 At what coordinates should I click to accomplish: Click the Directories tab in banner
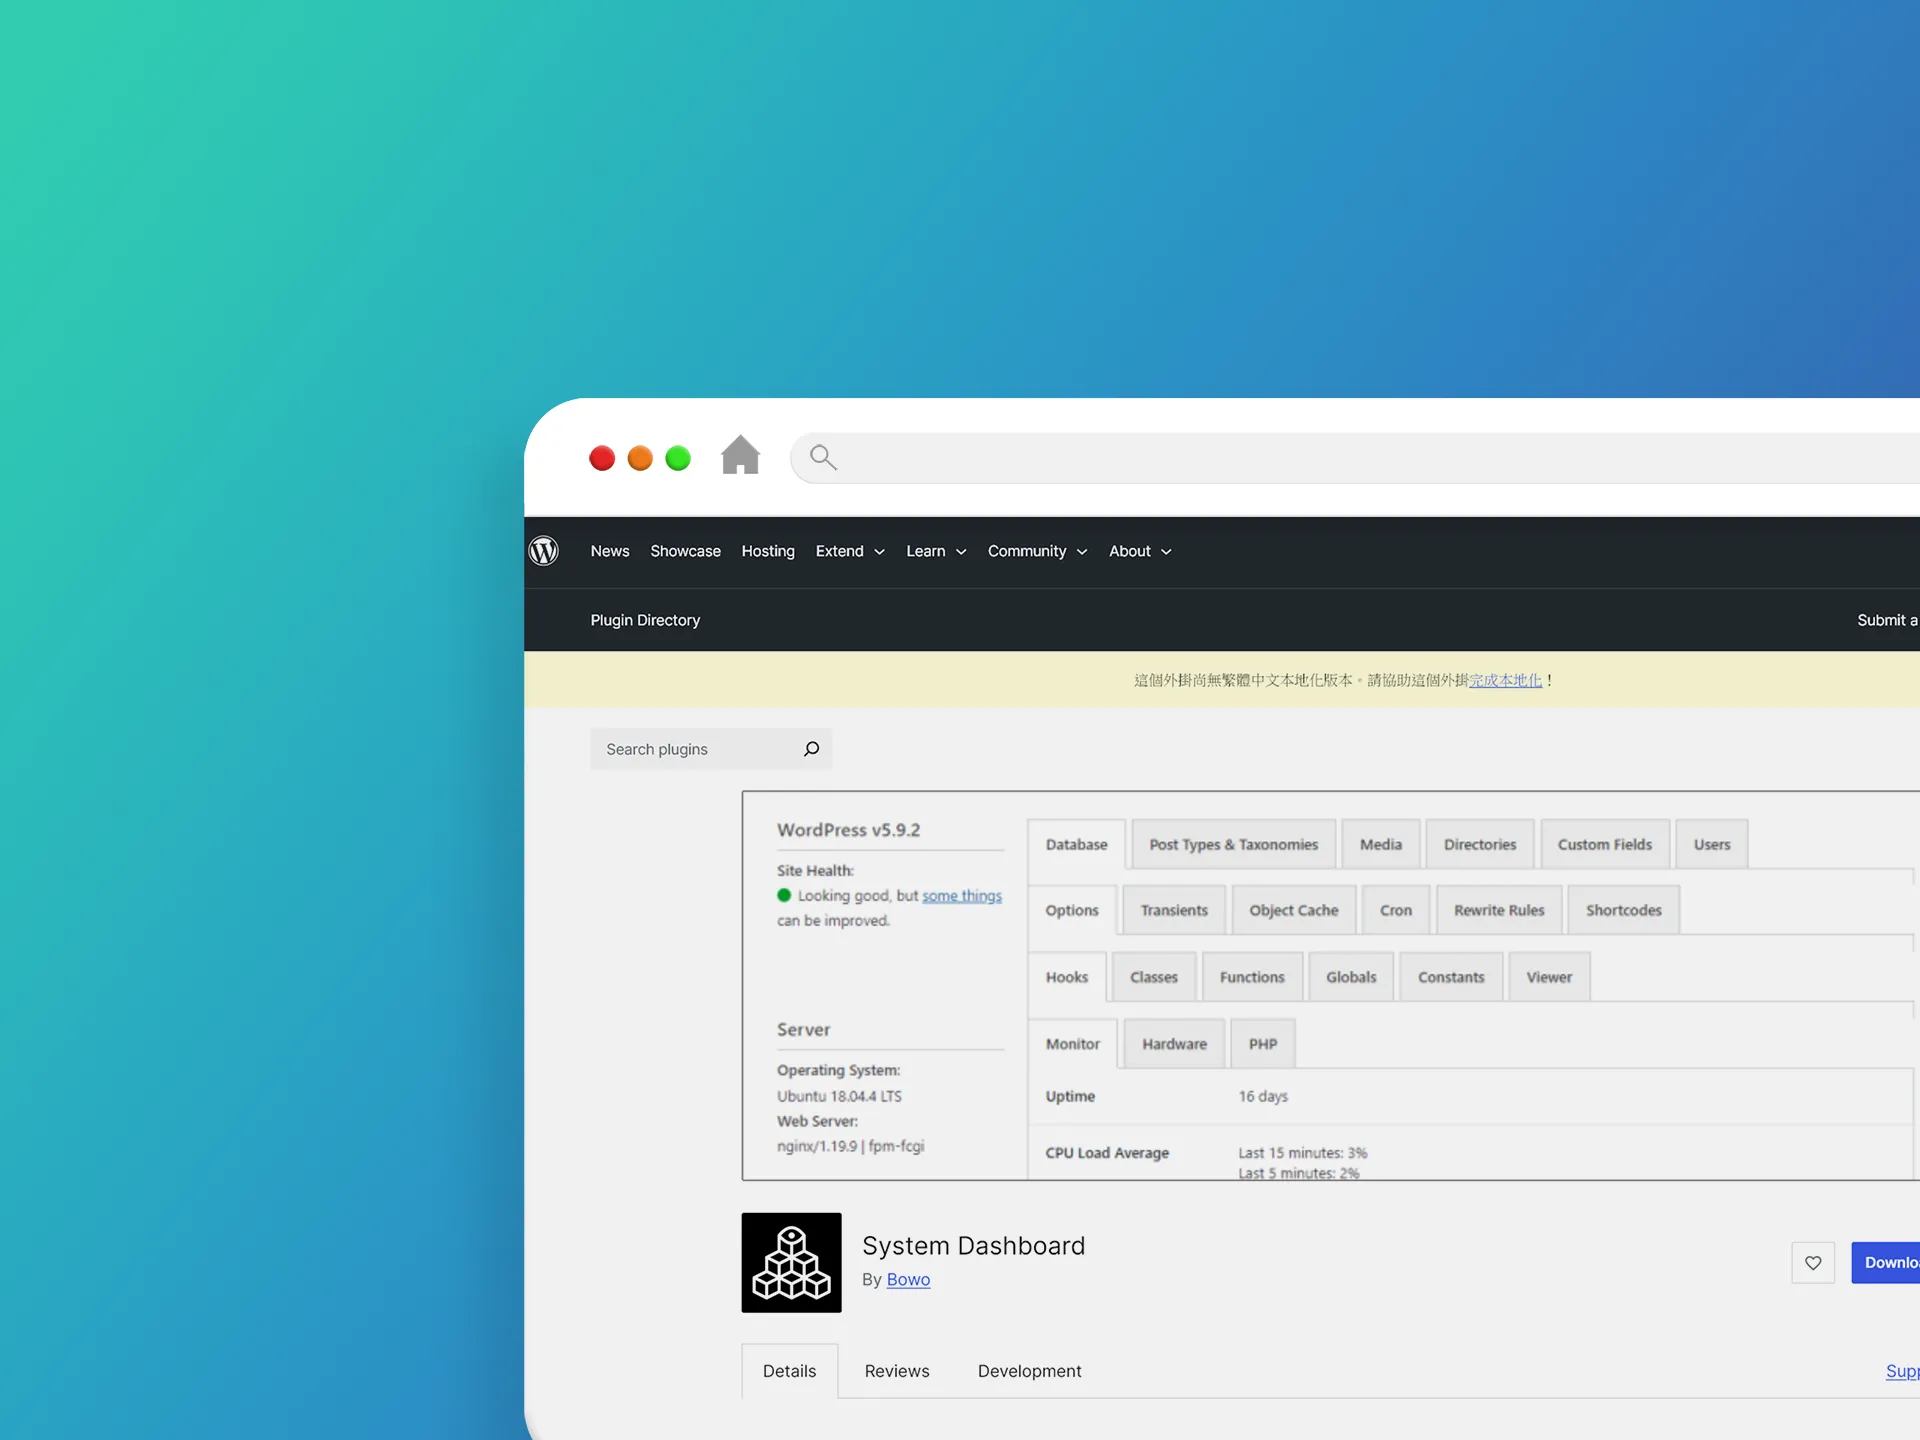(x=1480, y=845)
